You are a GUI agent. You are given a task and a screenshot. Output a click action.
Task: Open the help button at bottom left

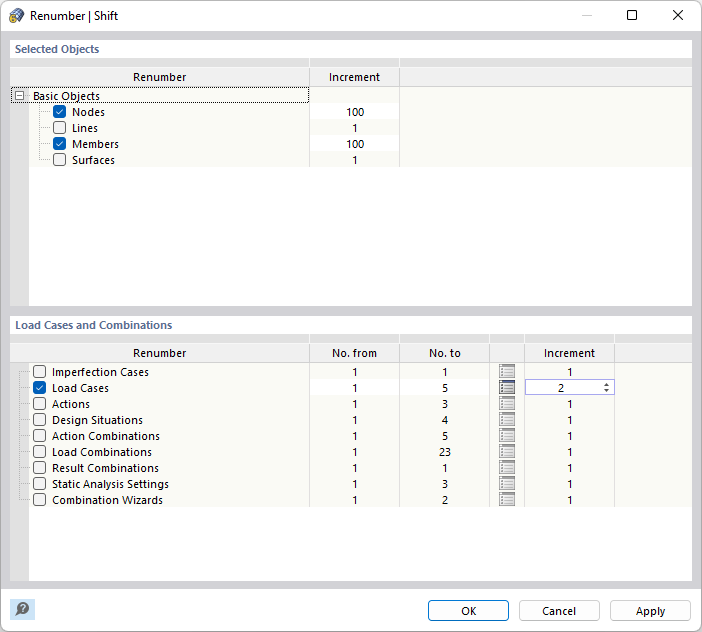pos(22,609)
